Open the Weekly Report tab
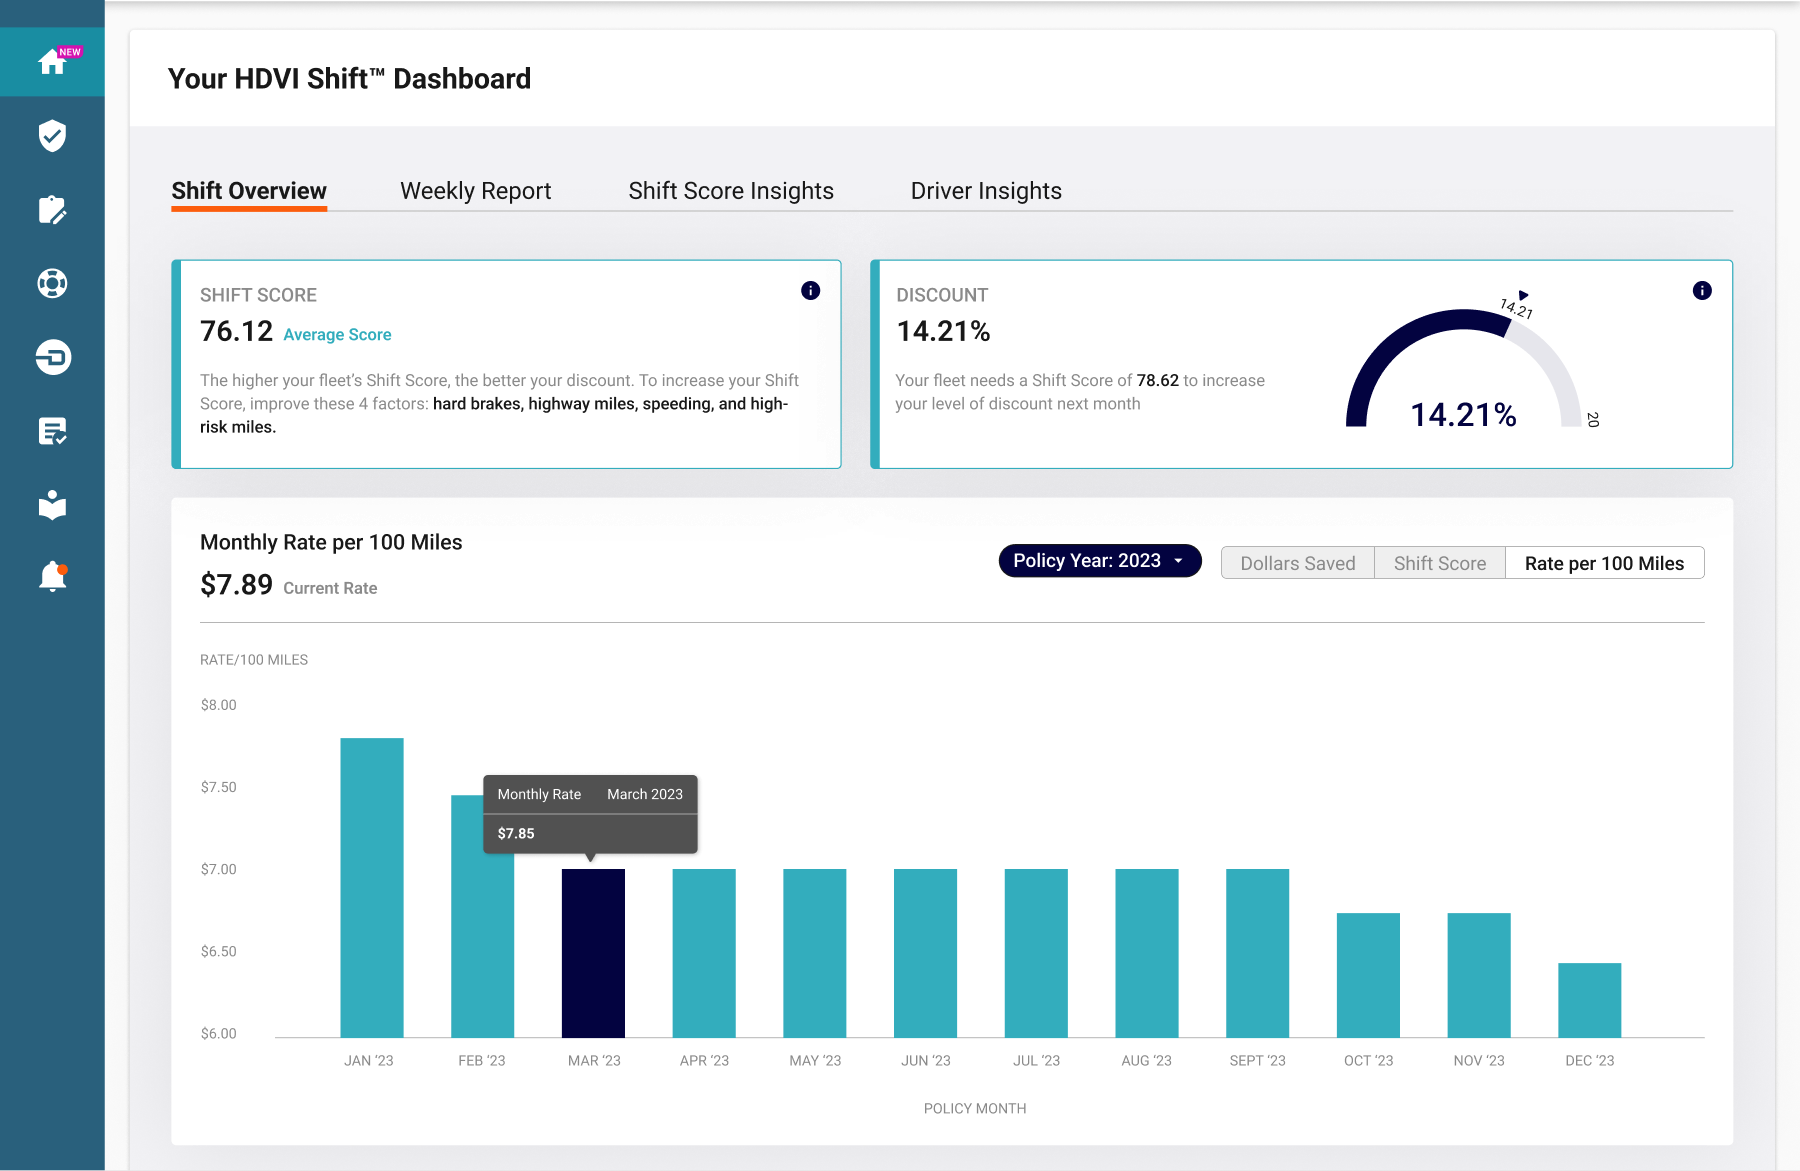The image size is (1800, 1171). click(x=476, y=191)
